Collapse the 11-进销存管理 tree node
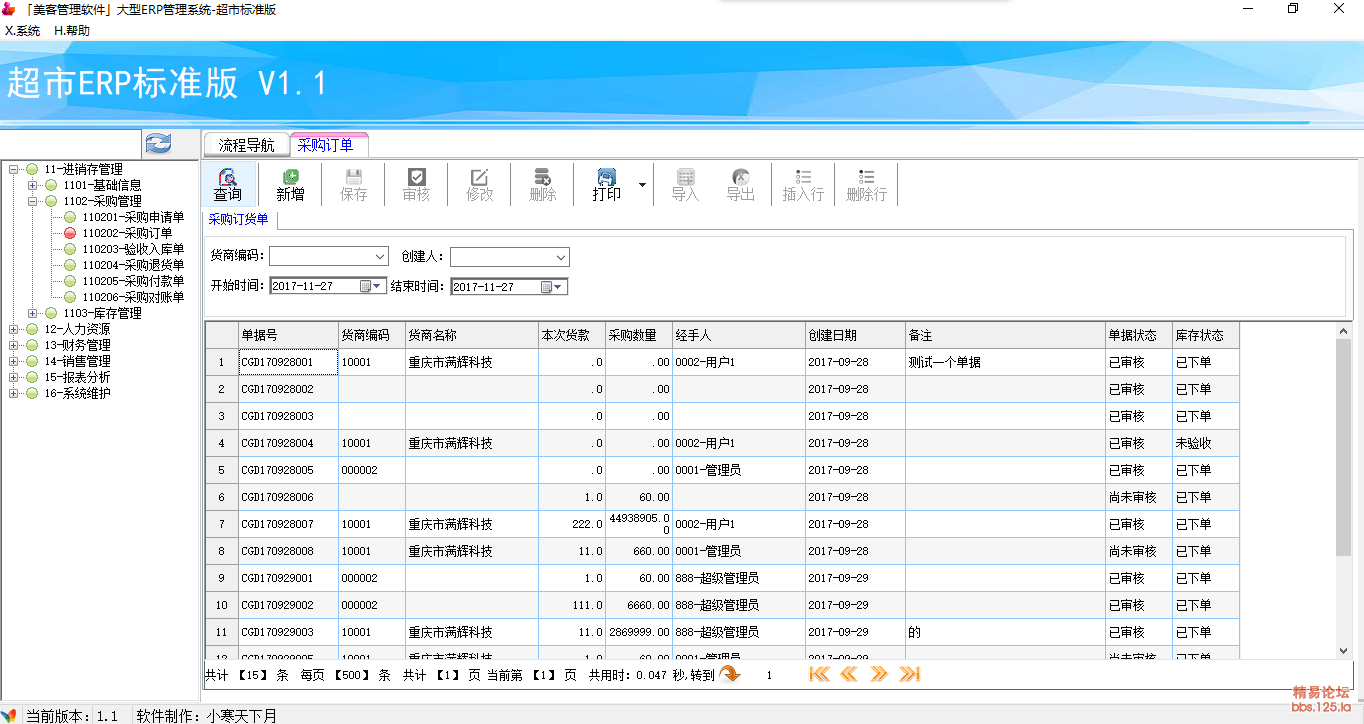The height and width of the screenshot is (724, 1364). coord(14,169)
